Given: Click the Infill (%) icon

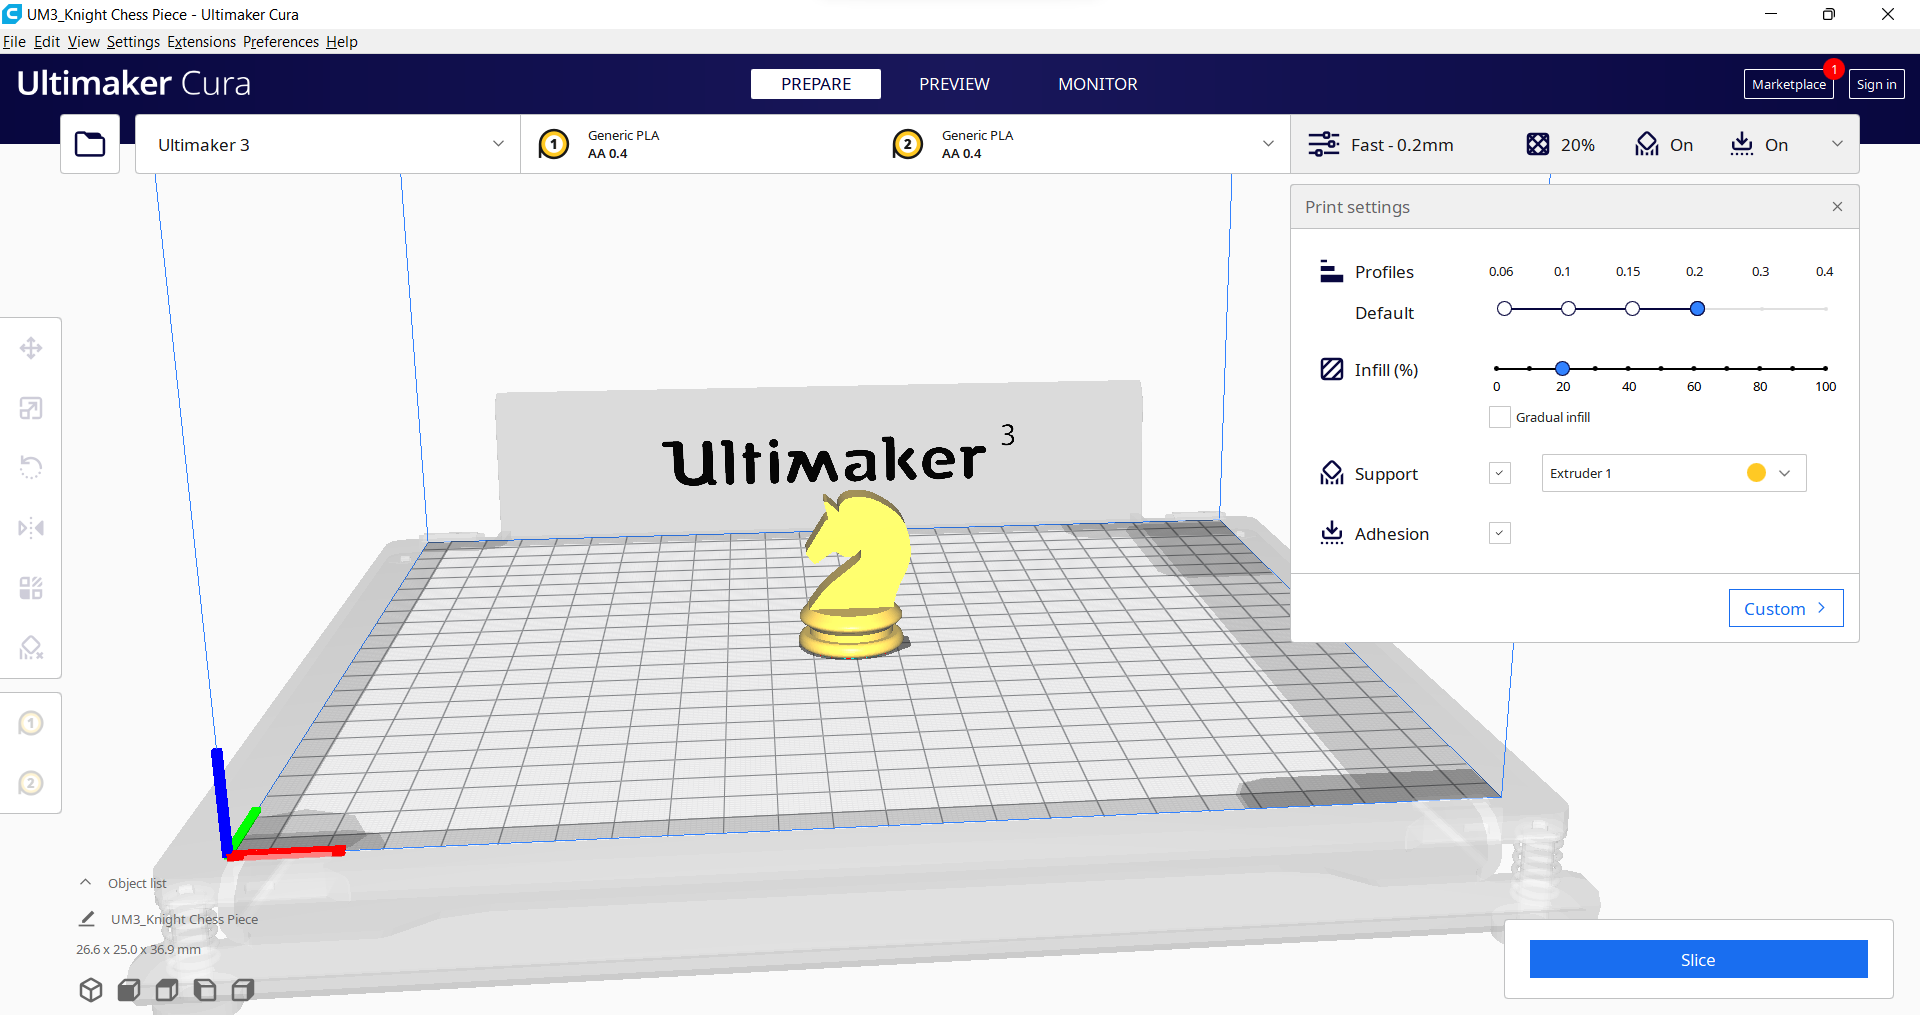Looking at the screenshot, I should (x=1332, y=369).
